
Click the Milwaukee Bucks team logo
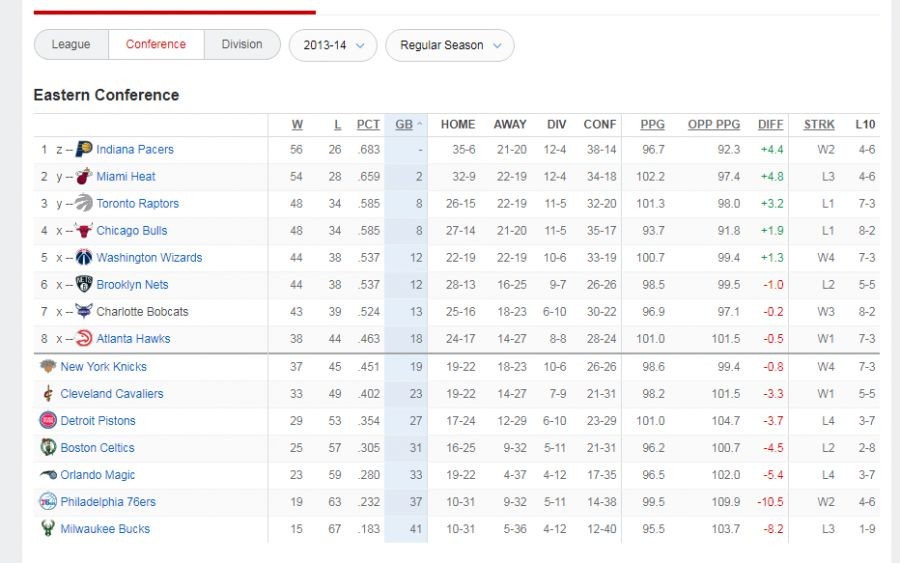[48, 528]
